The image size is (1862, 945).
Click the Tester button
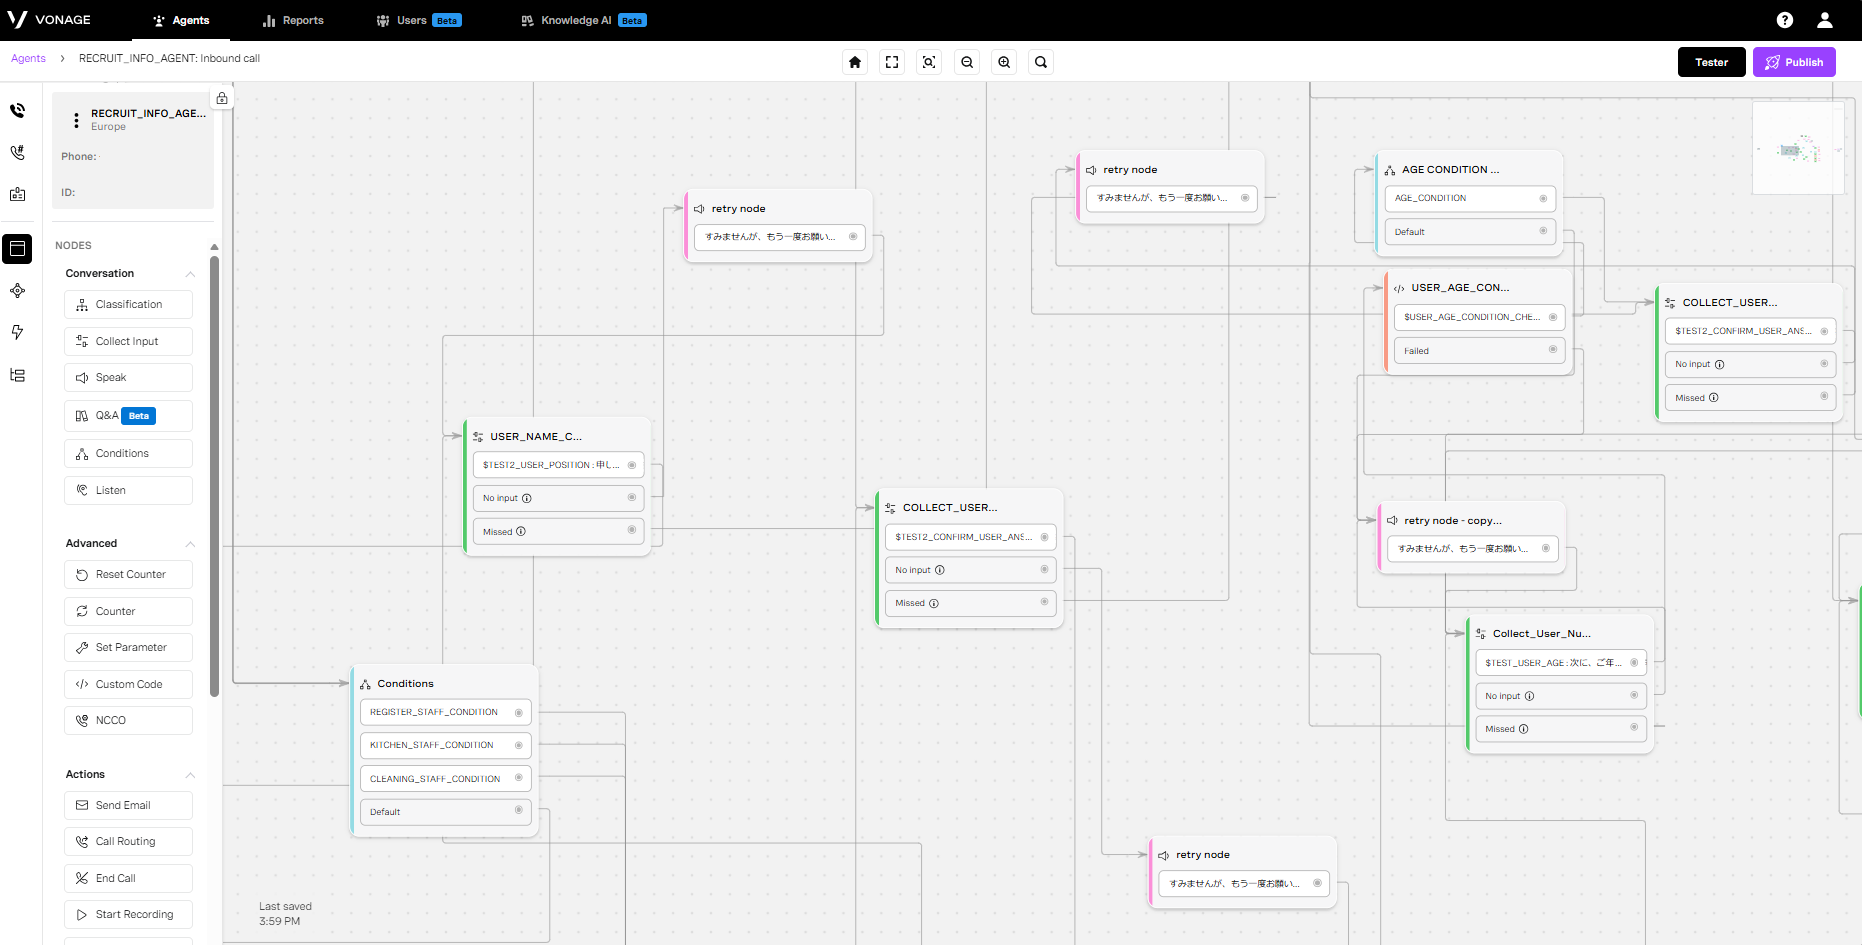(1711, 62)
